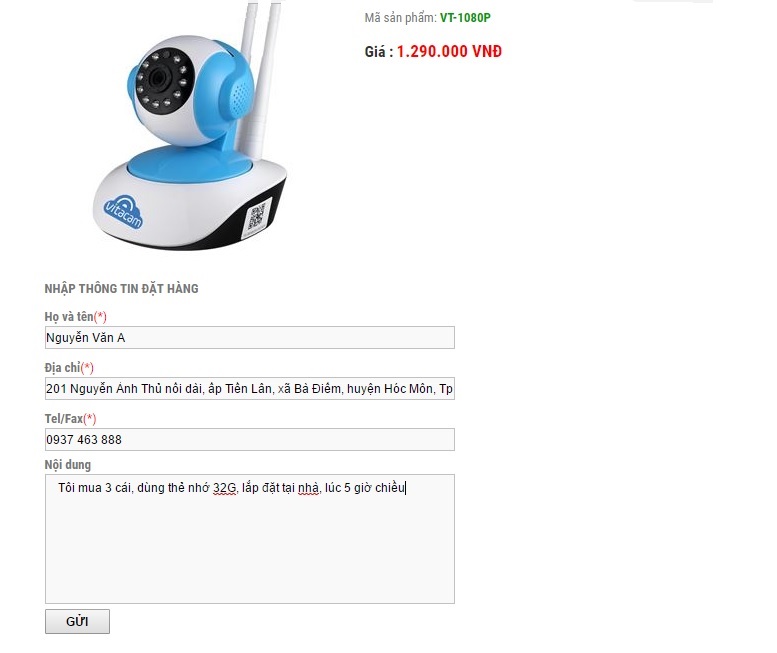The image size is (777, 653).
Task: Click the 'NHẬP THÔNG TIN ĐẶT HÀNG' heading
Action: click(121, 288)
